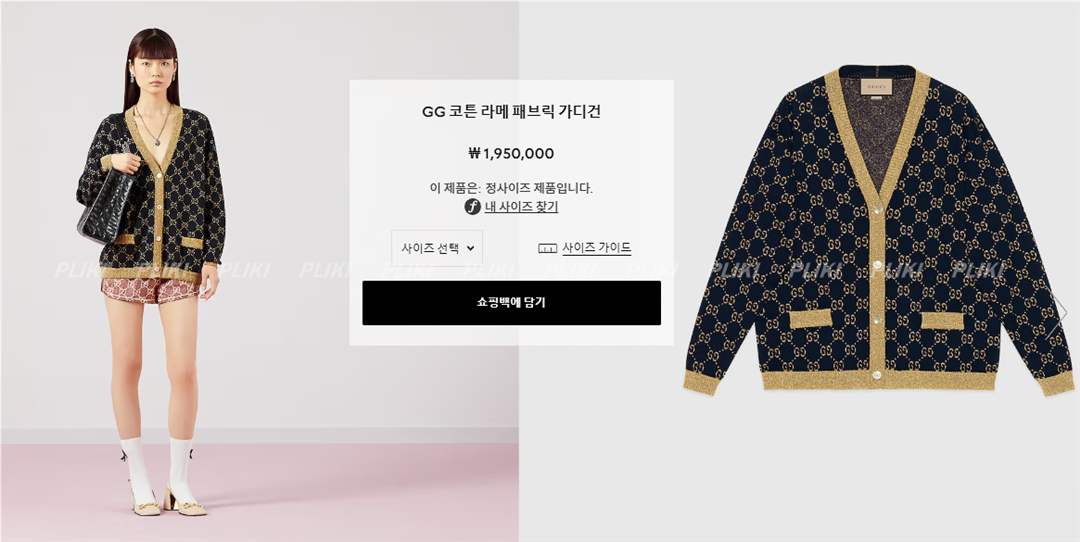The width and height of the screenshot is (1080, 542).
Task: Click the round 'f' fit finder icon
Action: [472, 207]
